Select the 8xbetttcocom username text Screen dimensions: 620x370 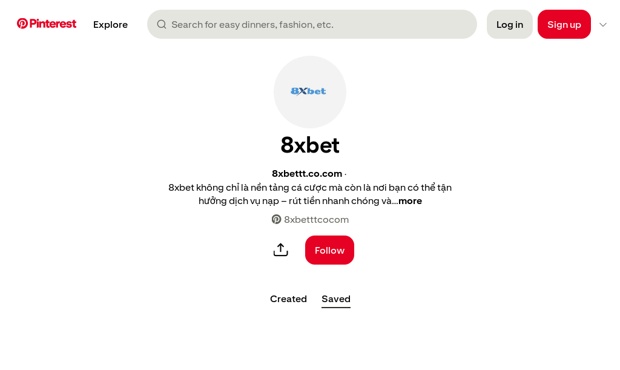coord(316,219)
